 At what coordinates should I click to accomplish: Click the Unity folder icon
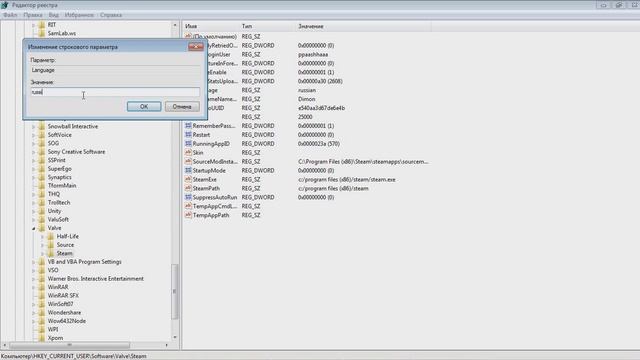pos(42,211)
